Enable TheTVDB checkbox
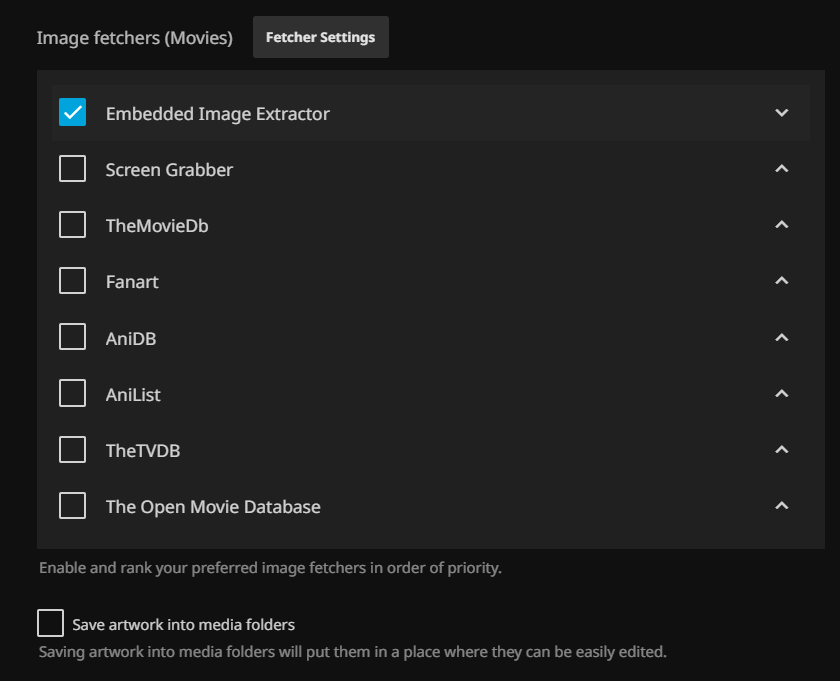The width and height of the screenshot is (840, 681). click(x=72, y=450)
